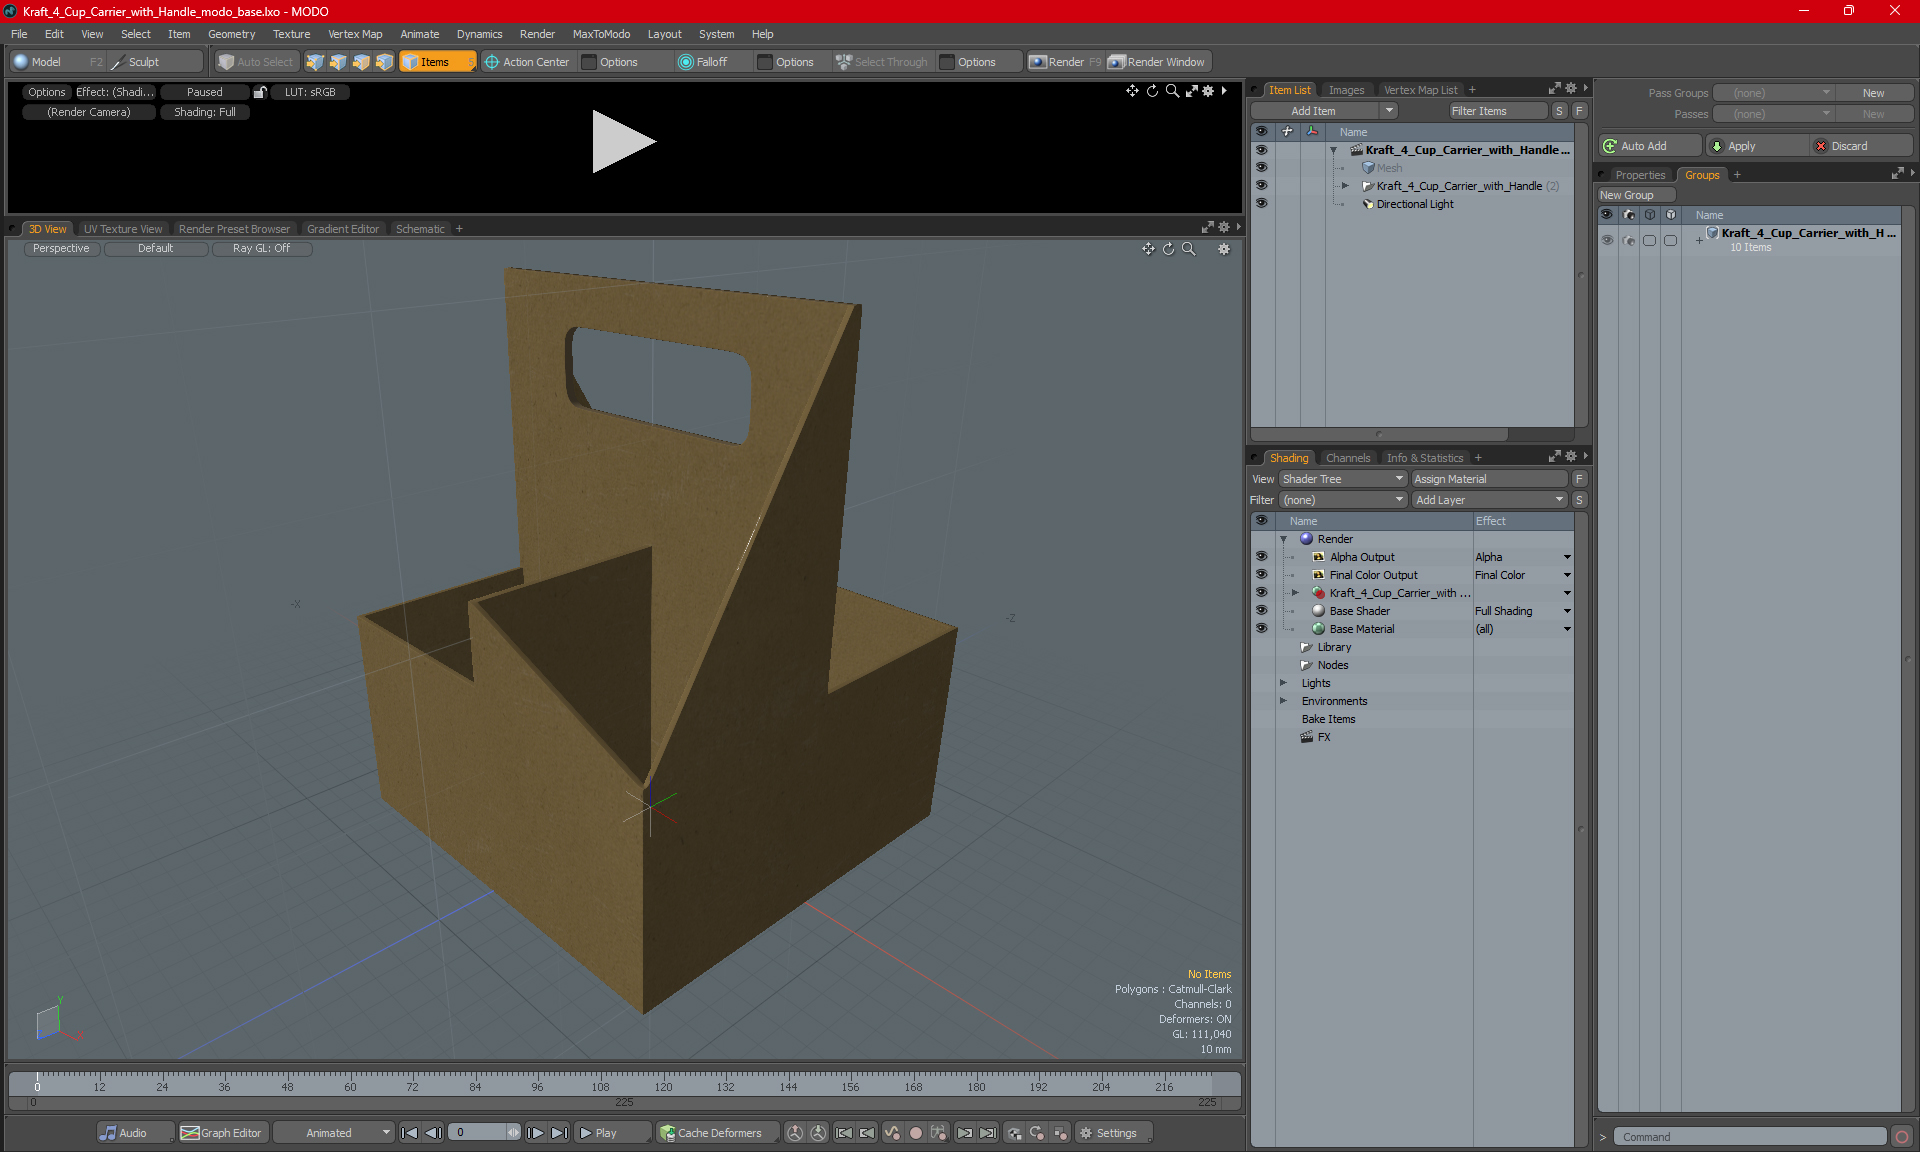Expand the Lights section in shader tree
The height and width of the screenshot is (1152, 1920).
pyautogui.click(x=1282, y=682)
